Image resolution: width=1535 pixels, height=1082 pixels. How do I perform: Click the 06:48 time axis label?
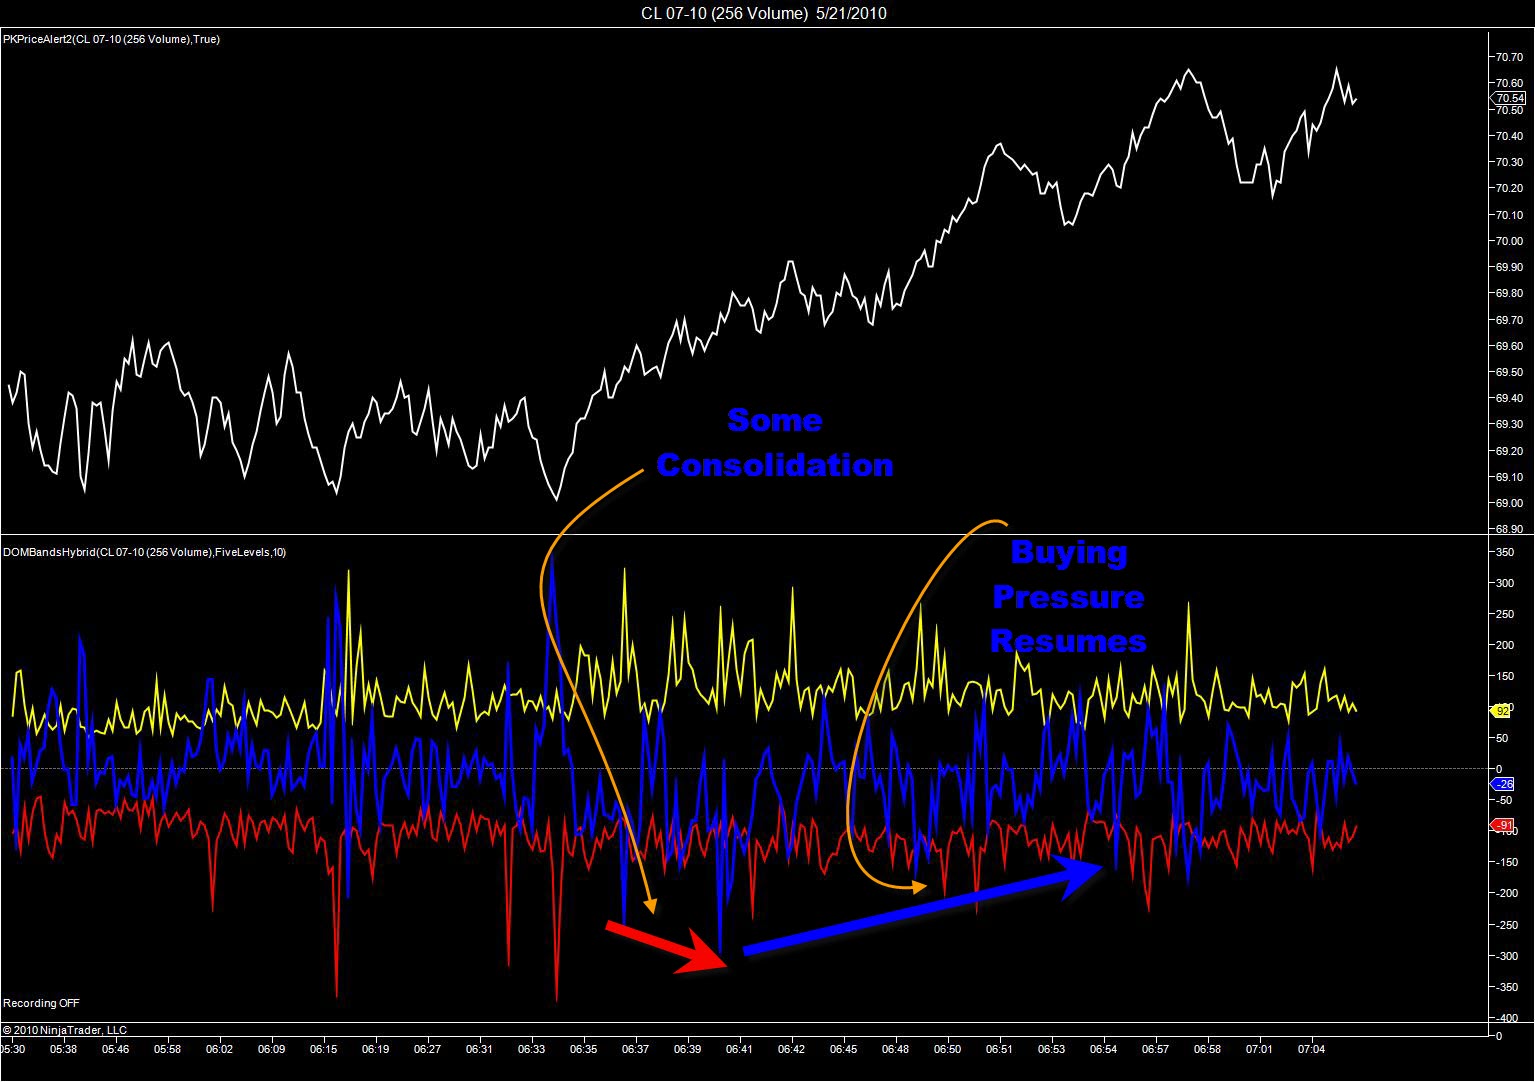(x=896, y=1050)
